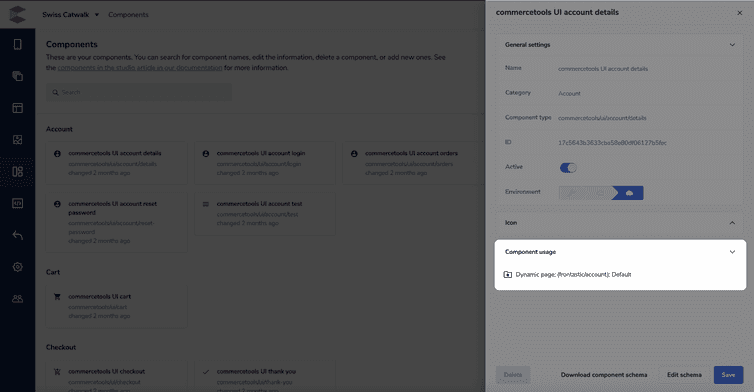Open the commercetools UI account login card

[x=265, y=163]
